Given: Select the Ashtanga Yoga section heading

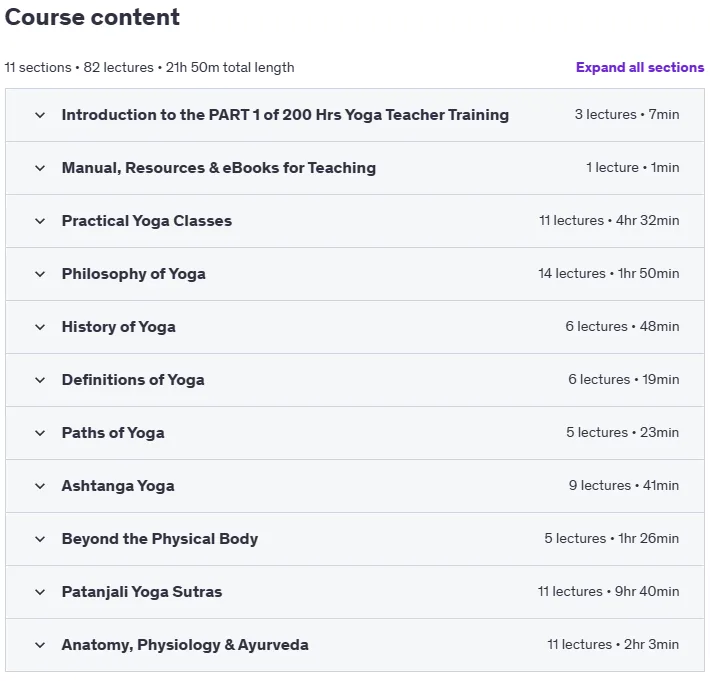Looking at the screenshot, I should (x=118, y=486).
